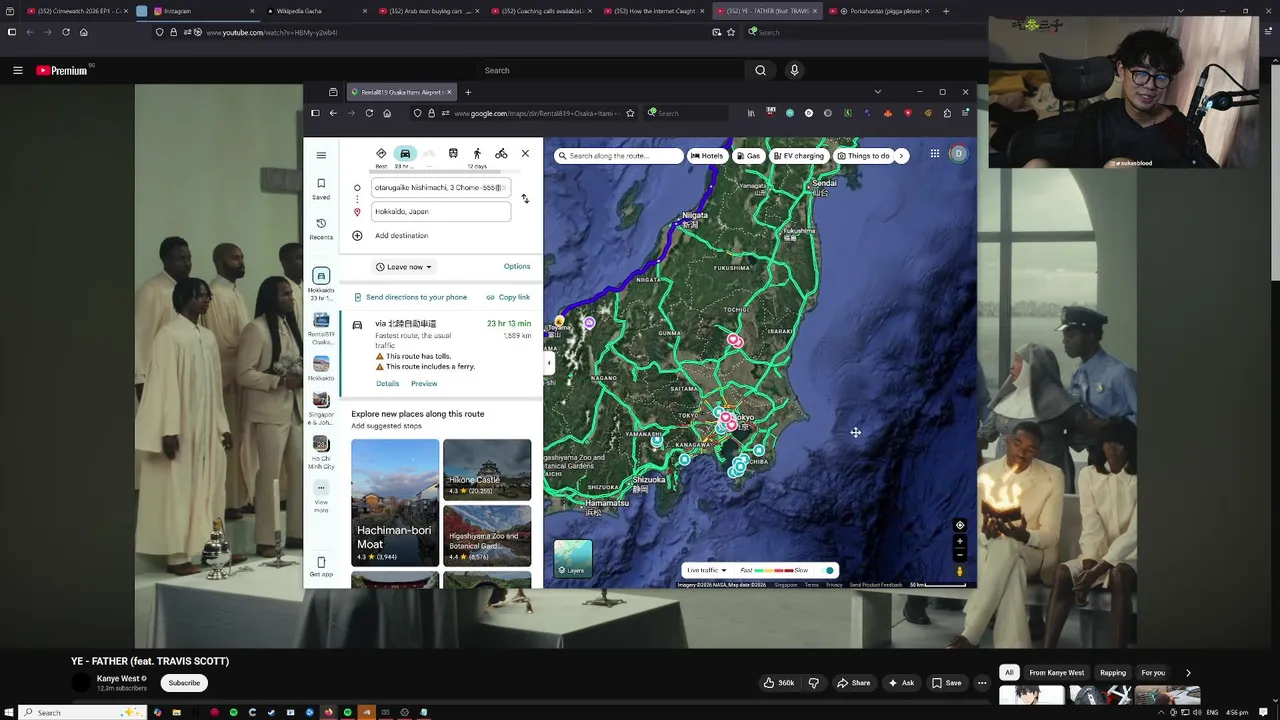Filter by Gas along route
Image resolution: width=1280 pixels, height=720 pixels.
(748, 156)
